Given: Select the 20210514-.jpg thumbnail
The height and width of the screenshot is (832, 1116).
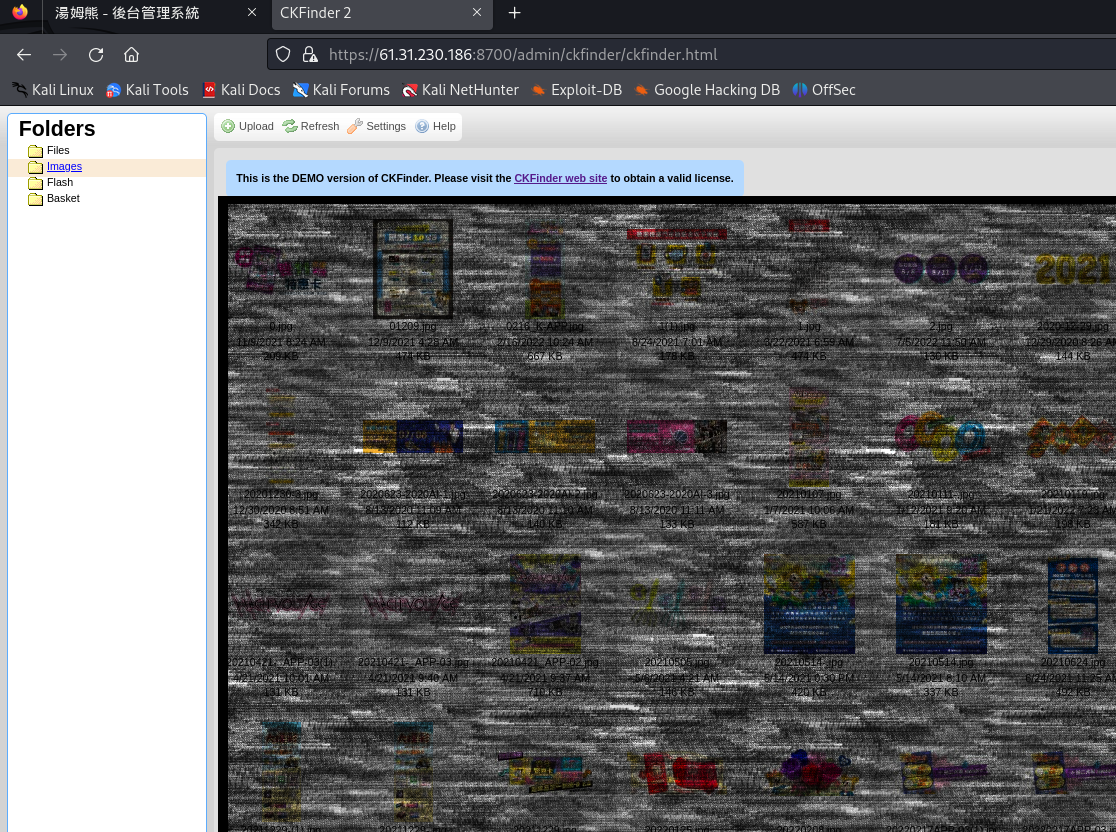Looking at the screenshot, I should click(x=809, y=604).
